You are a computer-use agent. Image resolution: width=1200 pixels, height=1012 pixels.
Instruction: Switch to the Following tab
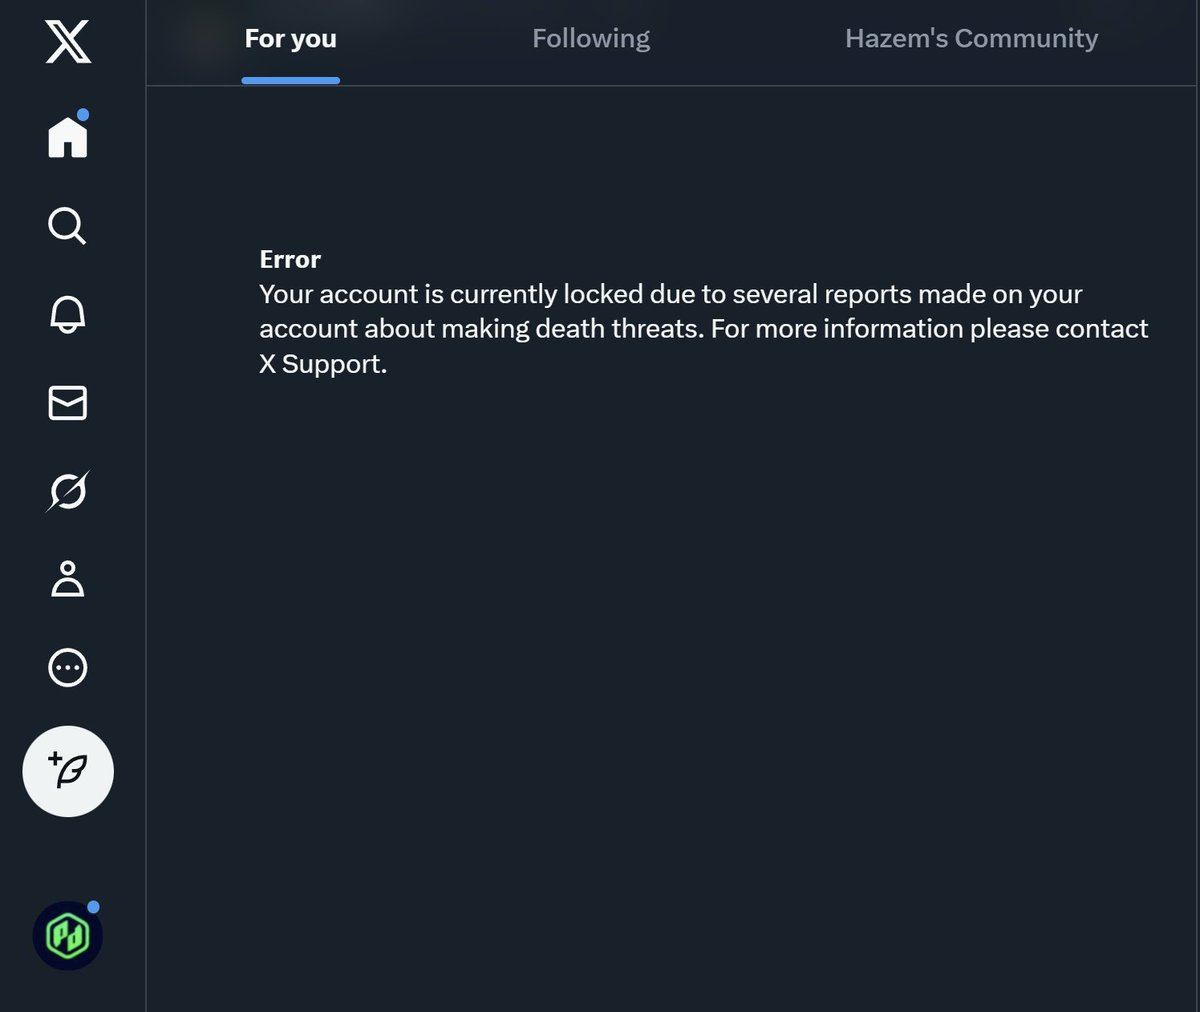pos(591,39)
